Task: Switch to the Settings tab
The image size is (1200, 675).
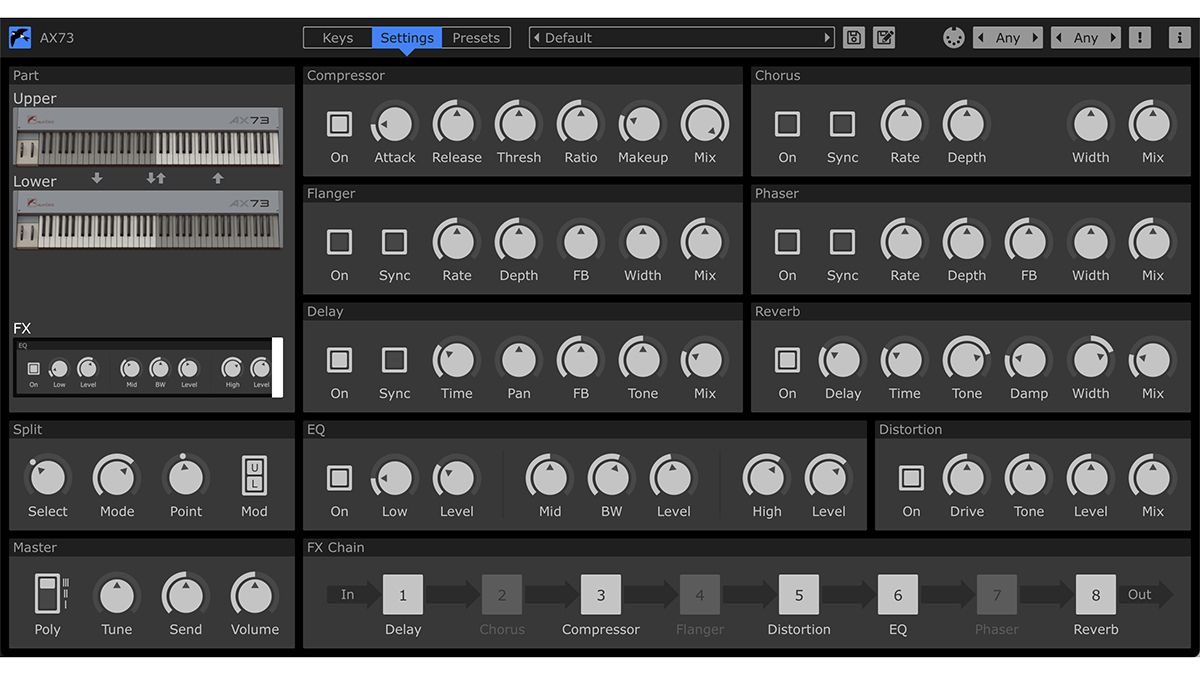Action: click(407, 38)
